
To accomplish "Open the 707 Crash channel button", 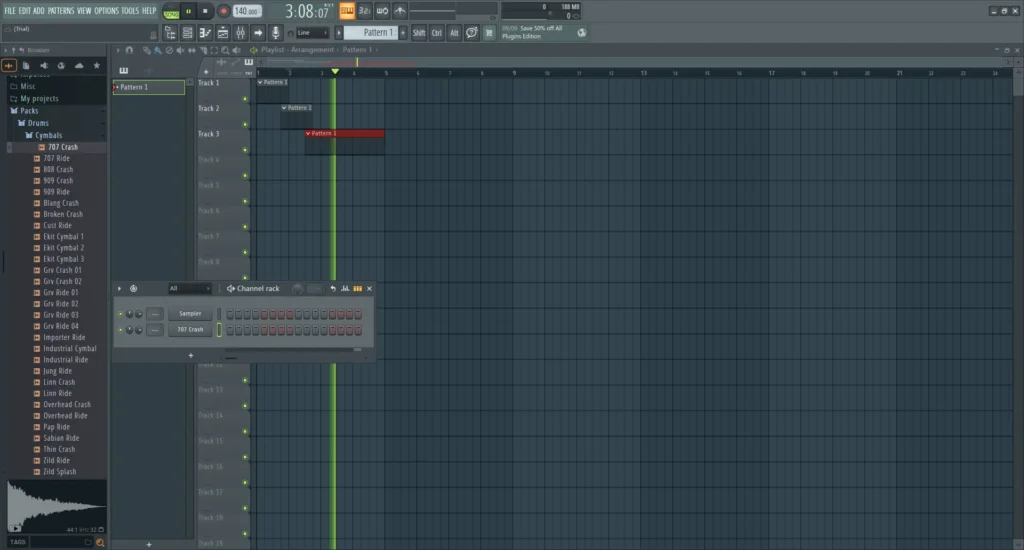I will click(190, 330).
